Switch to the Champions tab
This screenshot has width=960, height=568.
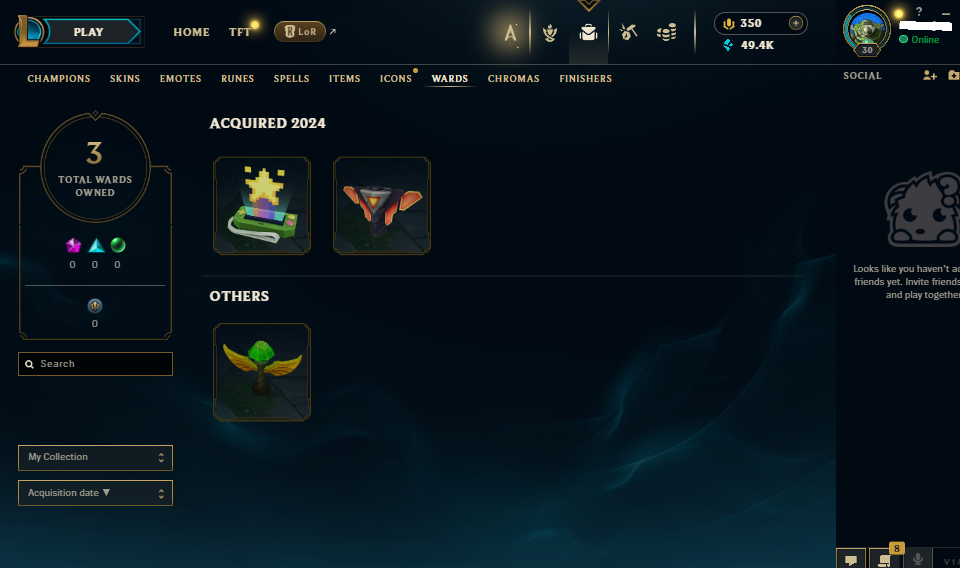pos(59,79)
